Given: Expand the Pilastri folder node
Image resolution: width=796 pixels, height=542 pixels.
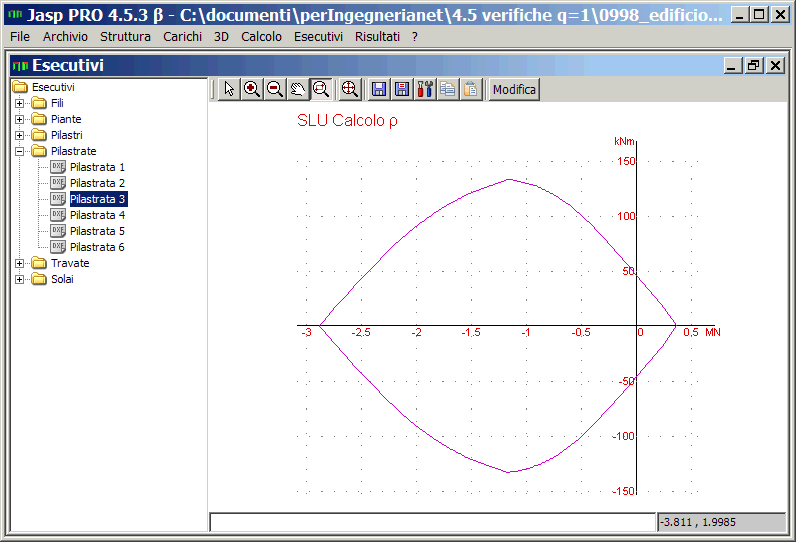Looking at the screenshot, I should pos(19,136).
